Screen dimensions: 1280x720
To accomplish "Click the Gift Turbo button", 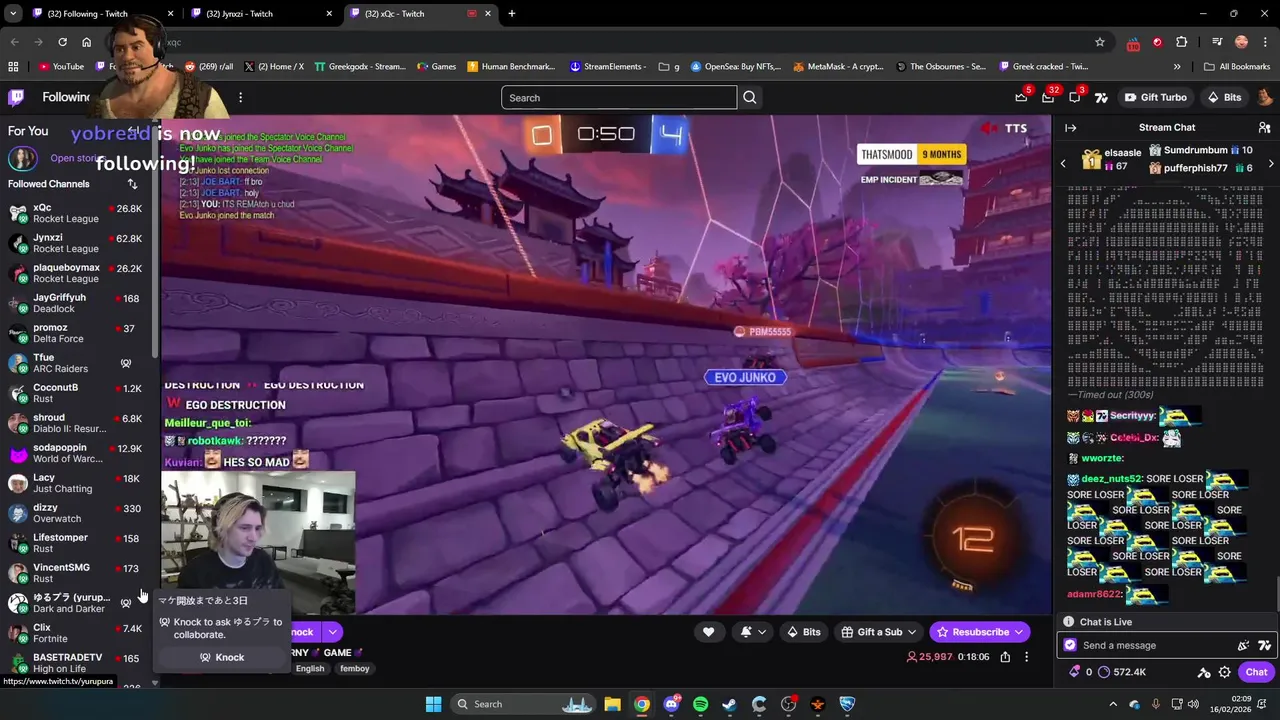I will pyautogui.click(x=1155, y=97).
